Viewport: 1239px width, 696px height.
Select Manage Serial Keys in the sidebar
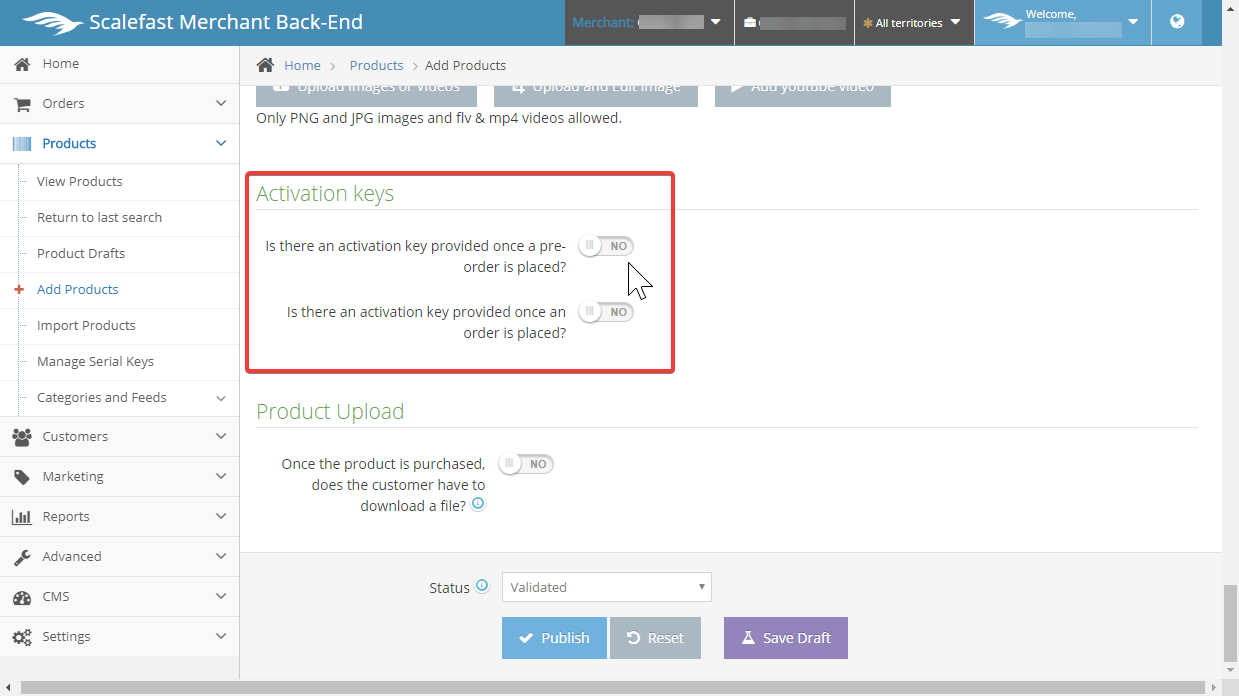[95, 361]
